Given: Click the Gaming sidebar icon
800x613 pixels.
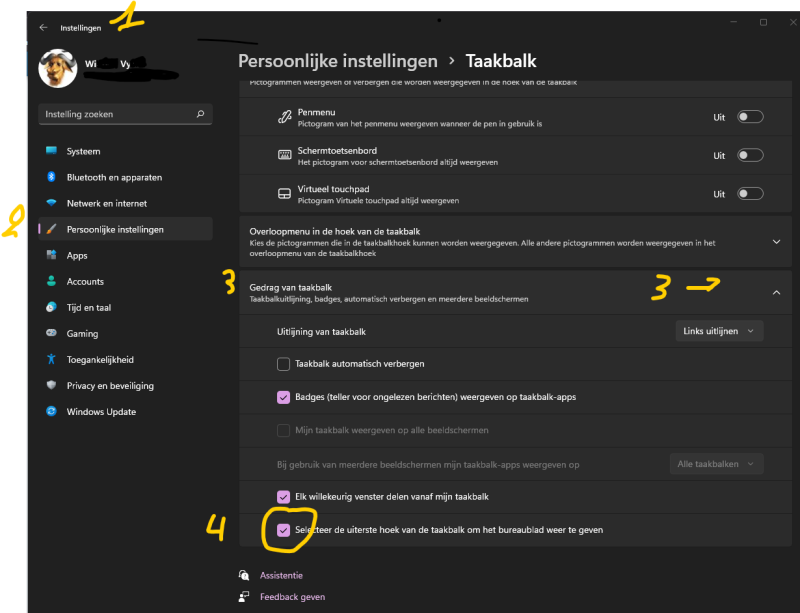Looking at the screenshot, I should click(x=52, y=334).
